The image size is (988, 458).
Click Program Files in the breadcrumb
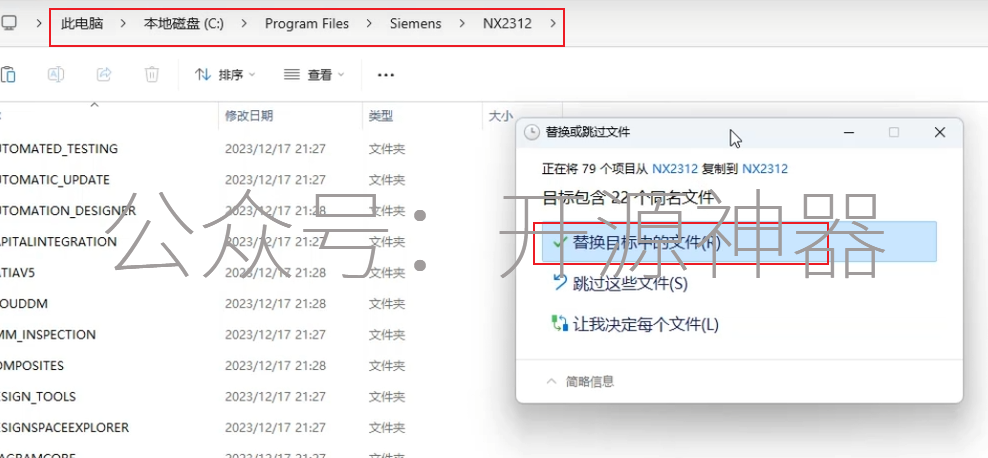[x=307, y=24]
